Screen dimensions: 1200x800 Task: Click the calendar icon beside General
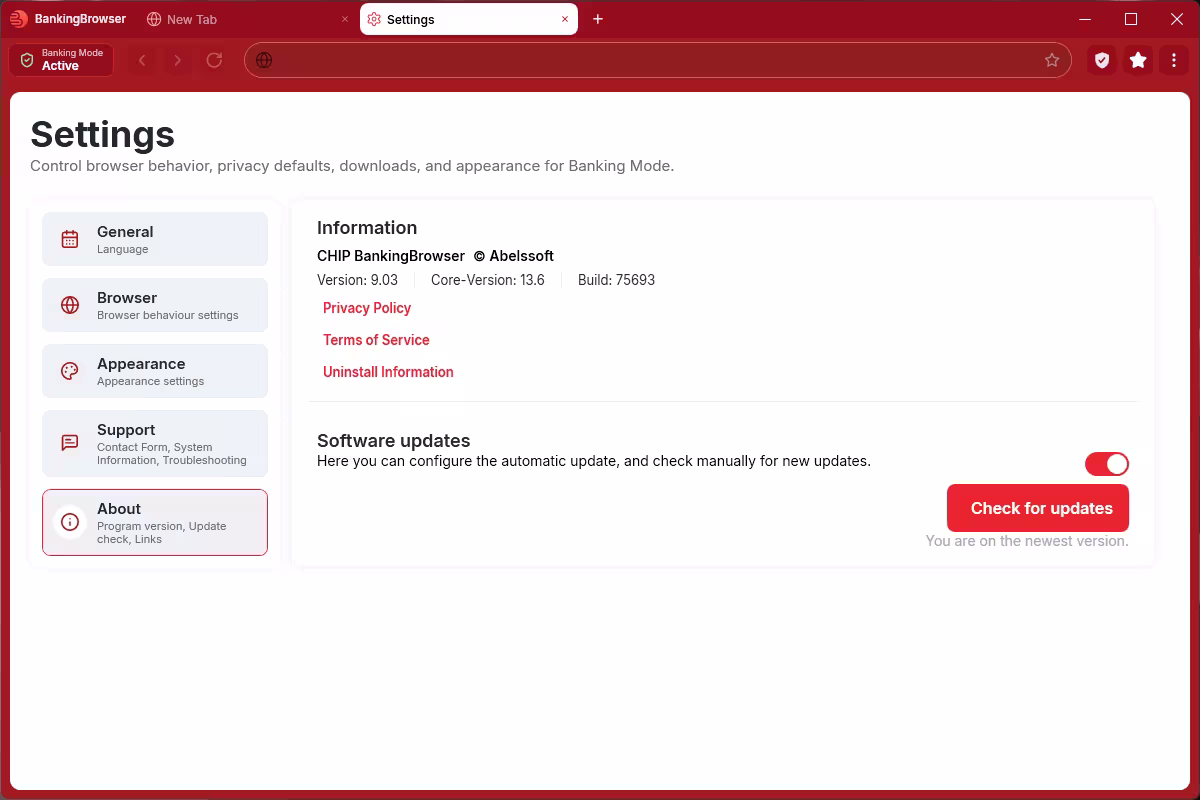tap(70, 239)
